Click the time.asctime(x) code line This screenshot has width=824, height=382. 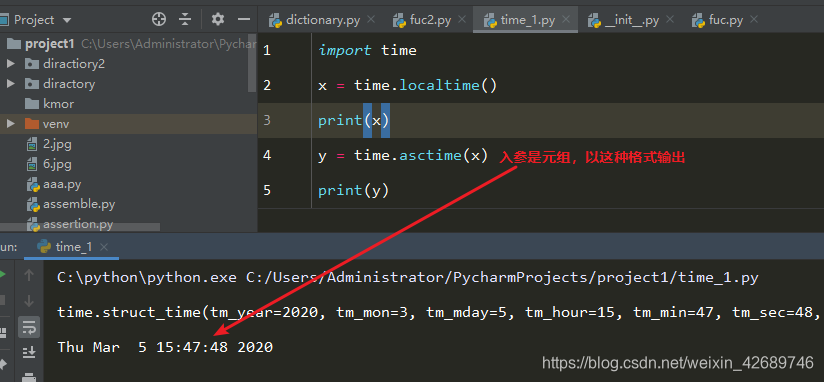point(403,156)
